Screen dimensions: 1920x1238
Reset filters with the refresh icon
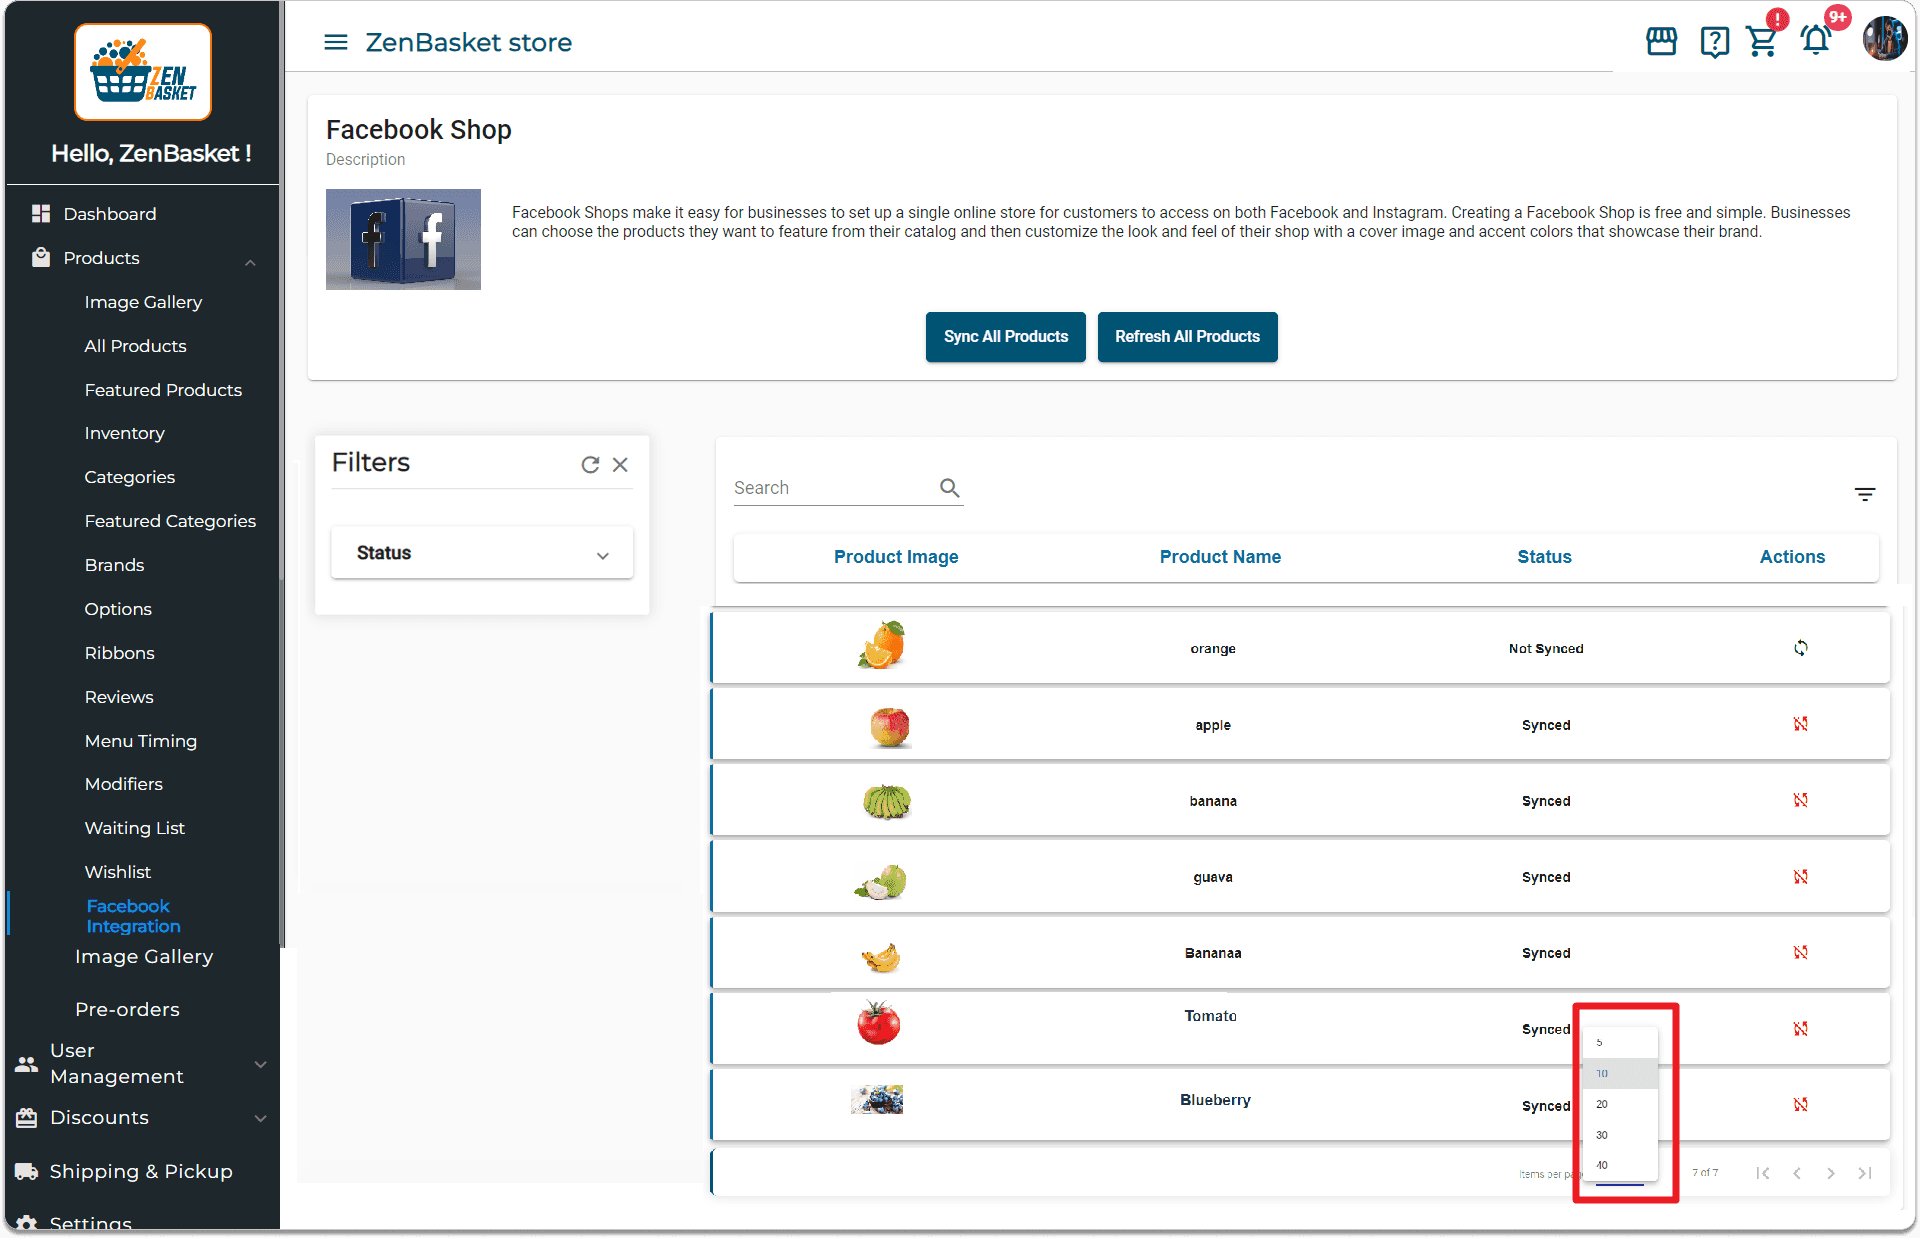pyautogui.click(x=590, y=465)
